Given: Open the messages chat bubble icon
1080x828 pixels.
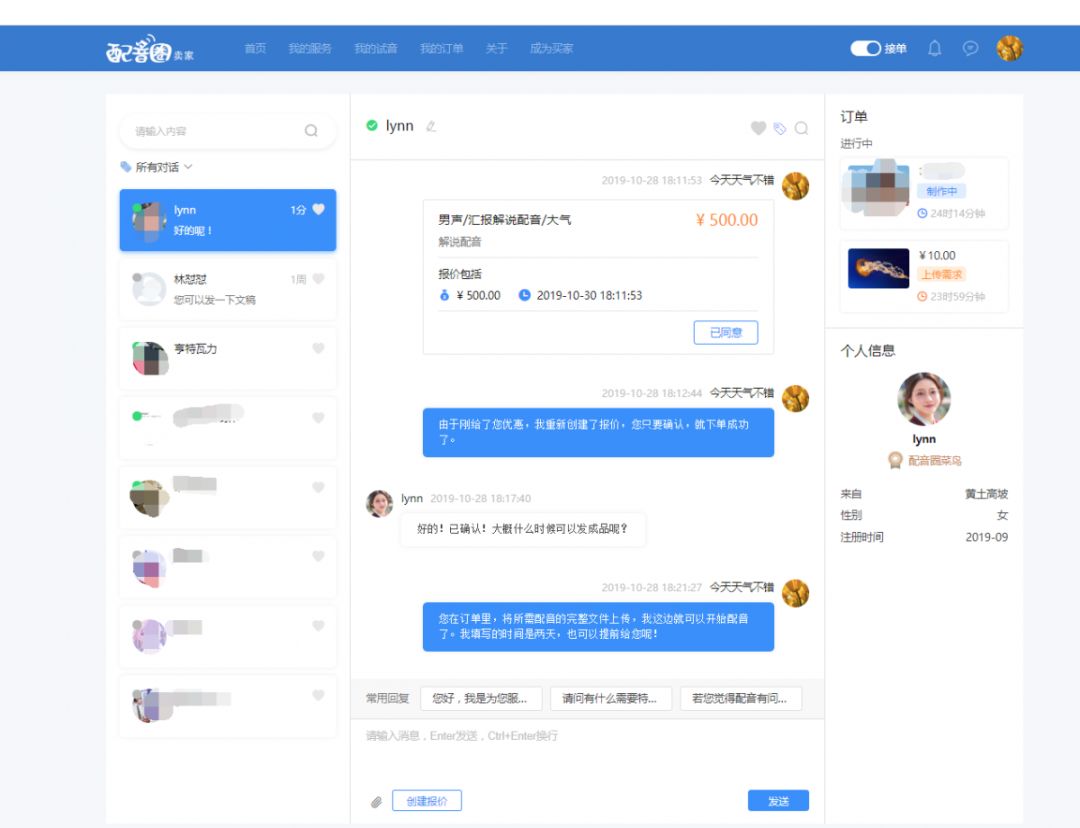Looking at the screenshot, I should [x=970, y=48].
